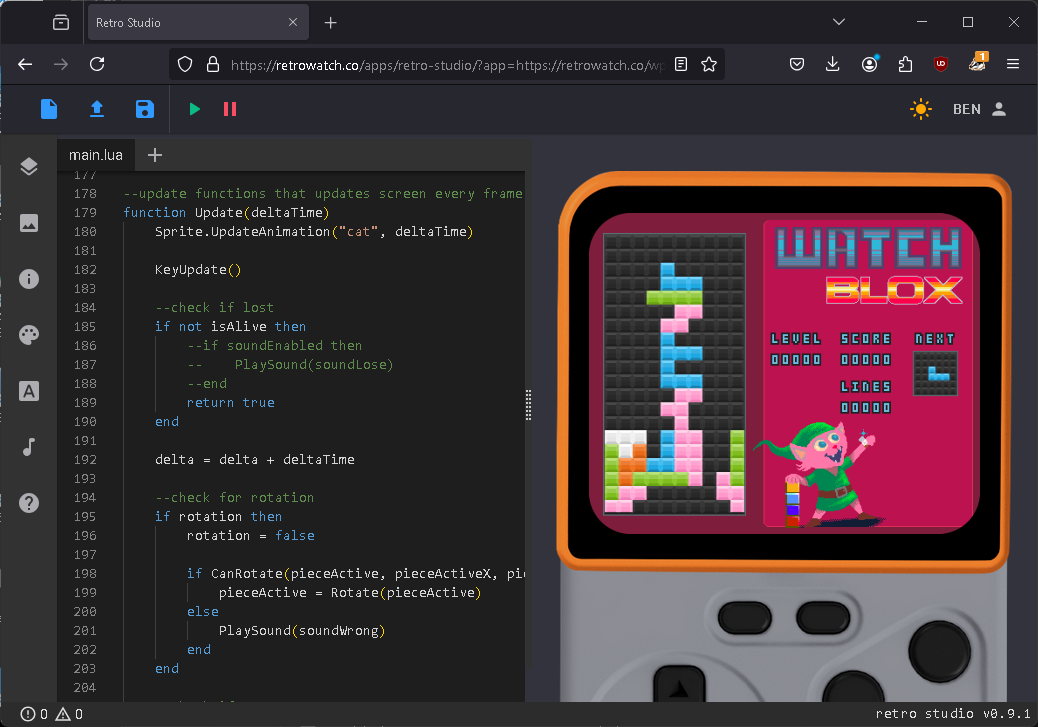This screenshot has height=727, width=1038.
Task: Open the help question mark icon
Action: click(x=29, y=503)
